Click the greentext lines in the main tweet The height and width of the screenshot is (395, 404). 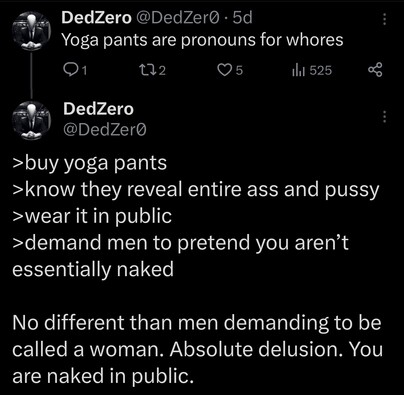pos(196,216)
